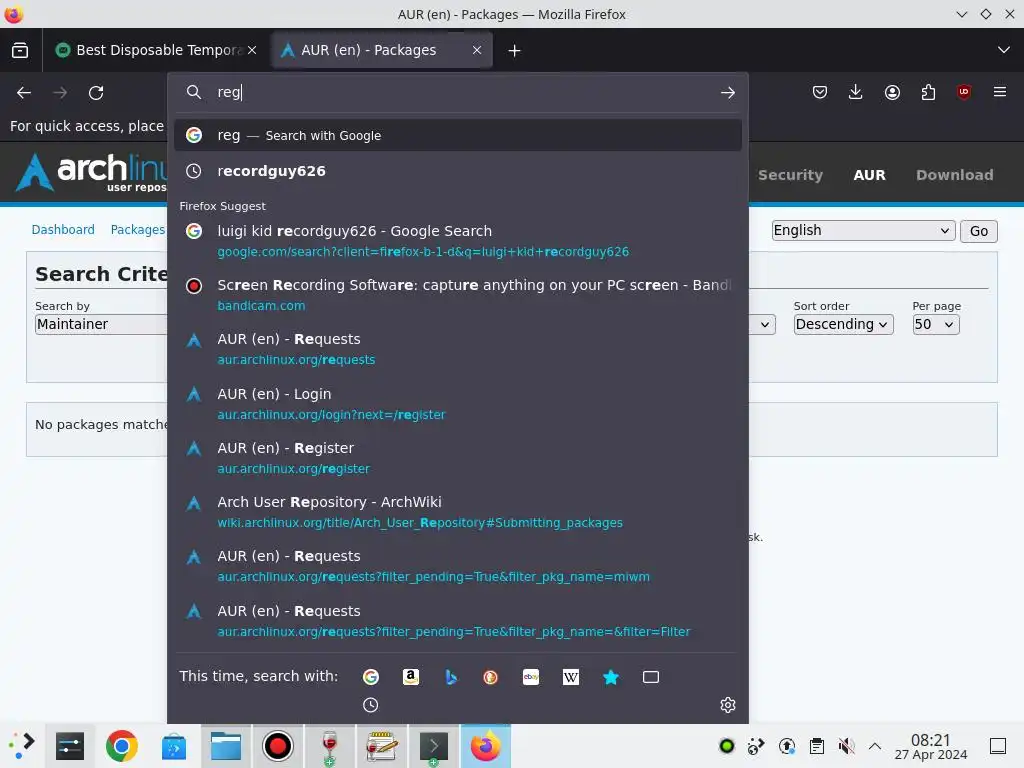
Task: Click the Go button beside language
Action: [x=978, y=231]
